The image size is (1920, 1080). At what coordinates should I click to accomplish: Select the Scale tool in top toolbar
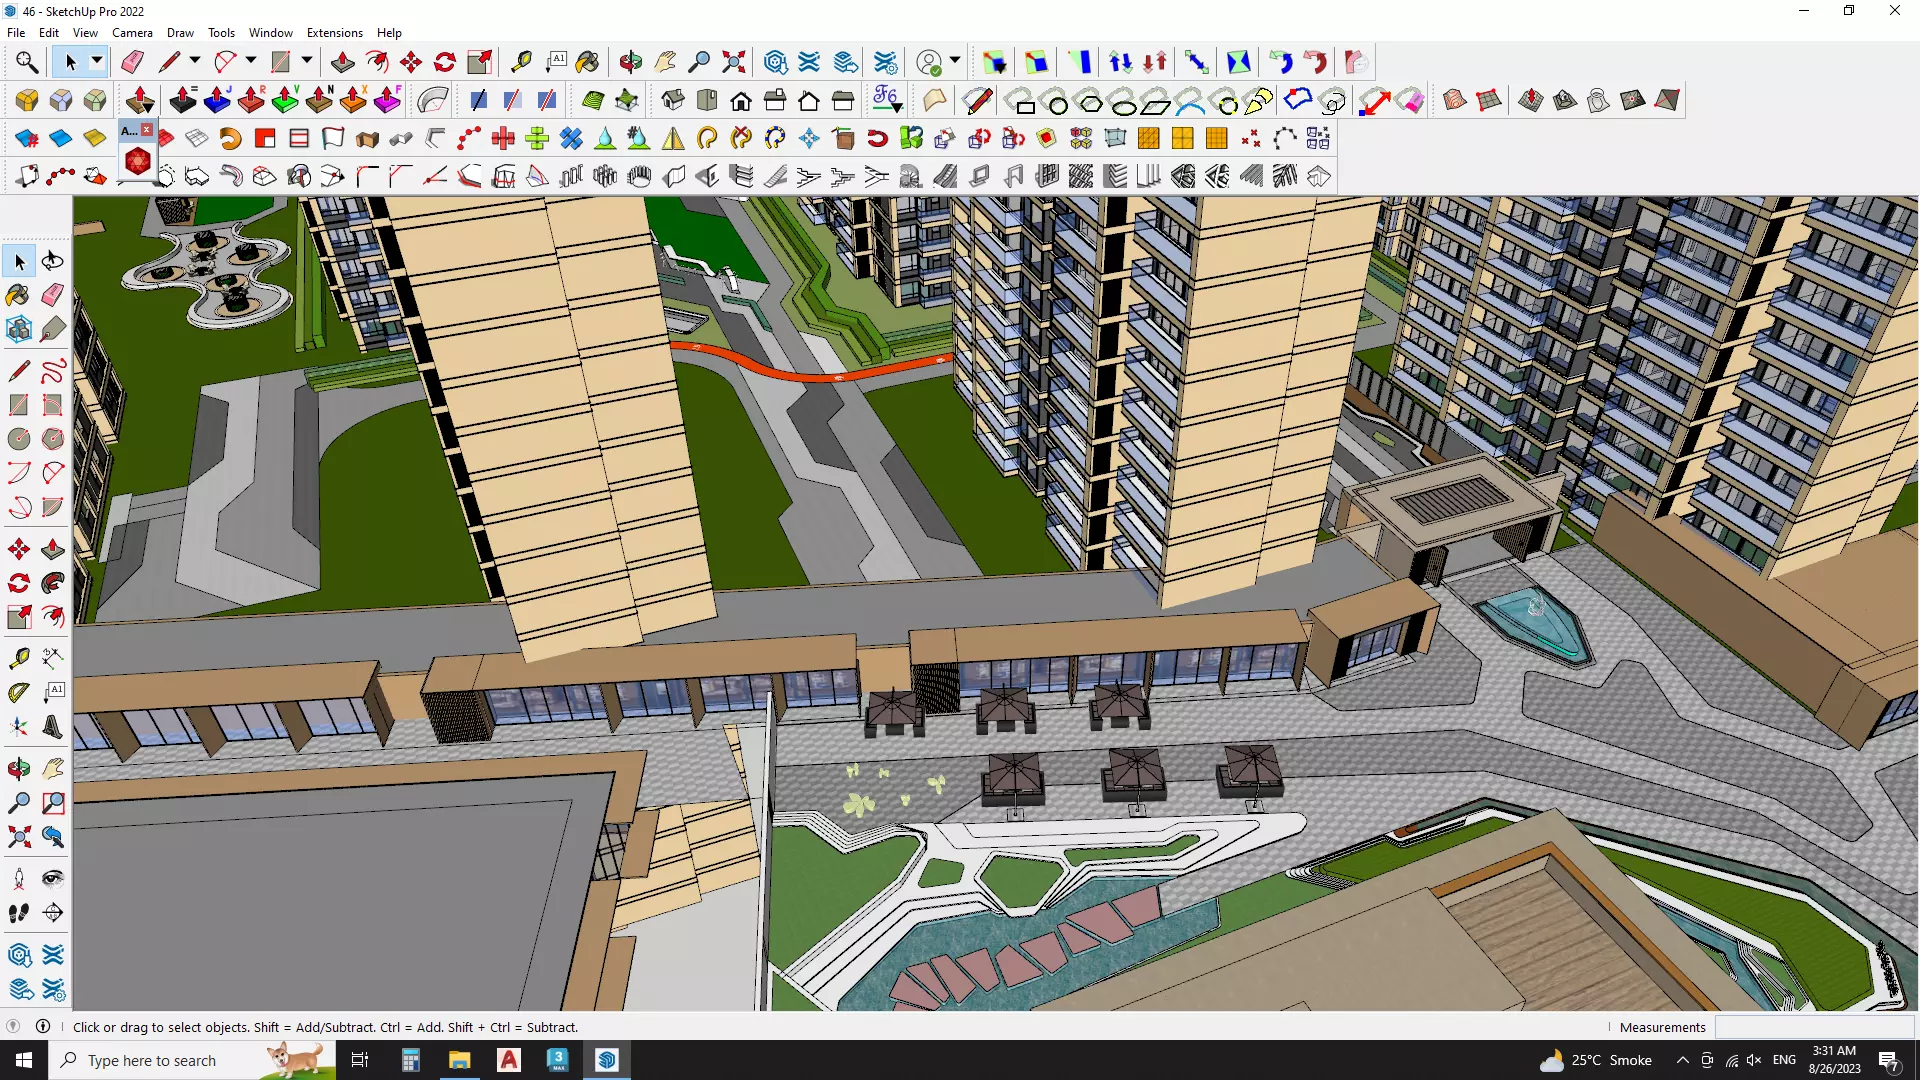click(x=480, y=62)
